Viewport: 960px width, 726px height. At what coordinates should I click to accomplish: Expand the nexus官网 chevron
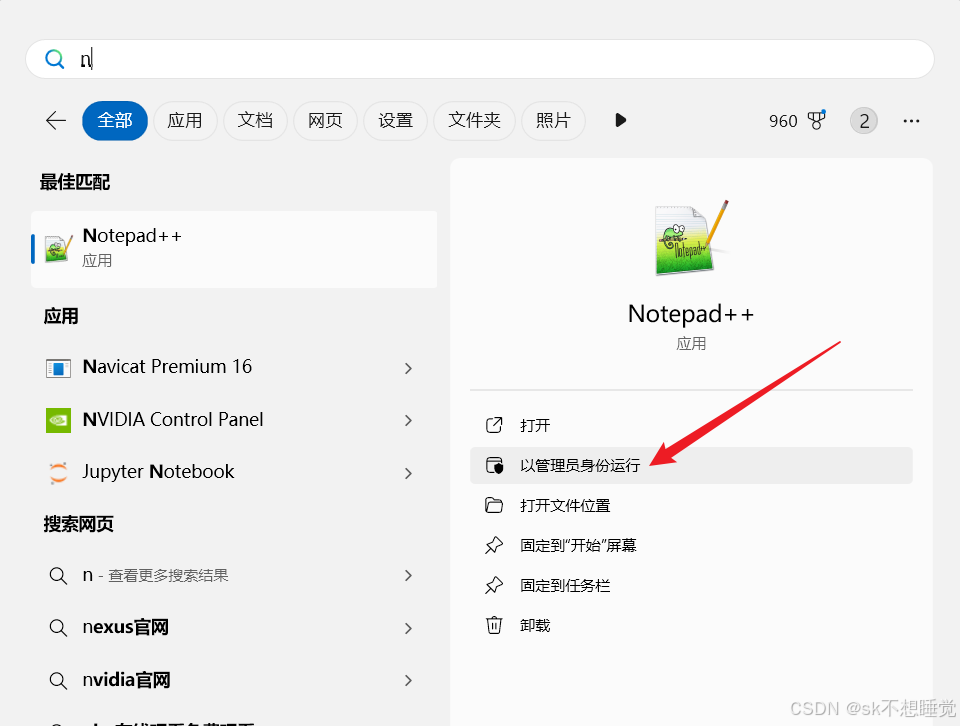[x=408, y=628]
